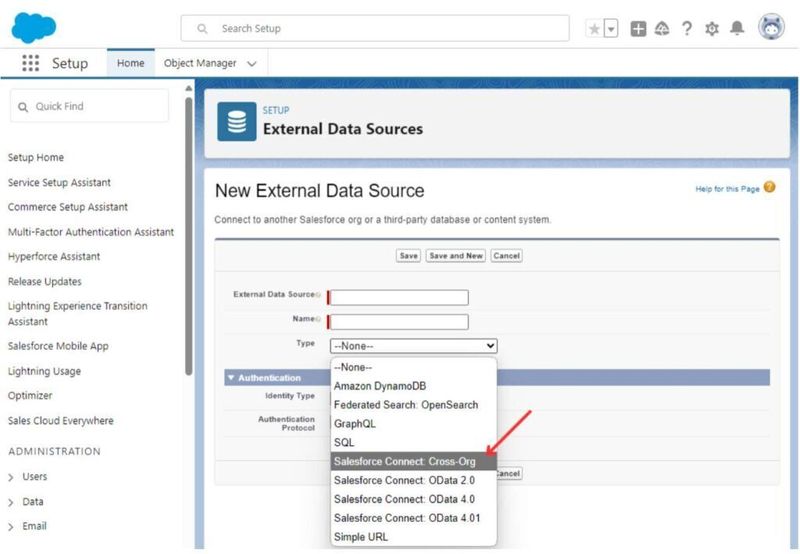Select Salesforce Connect: OData 4.01
The width and height of the screenshot is (800, 554).
point(413,518)
